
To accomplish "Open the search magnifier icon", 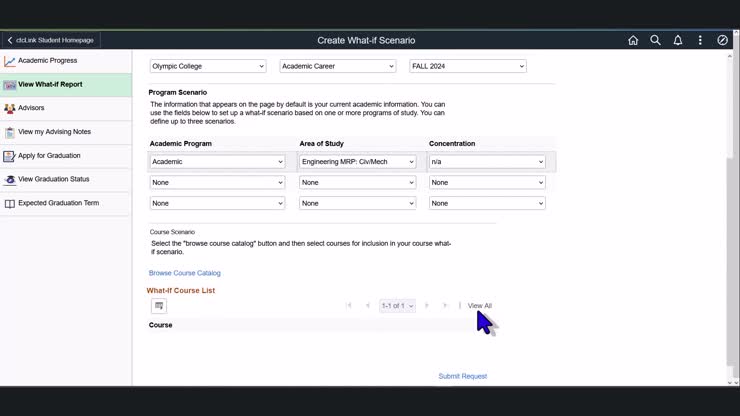I will coord(655,40).
